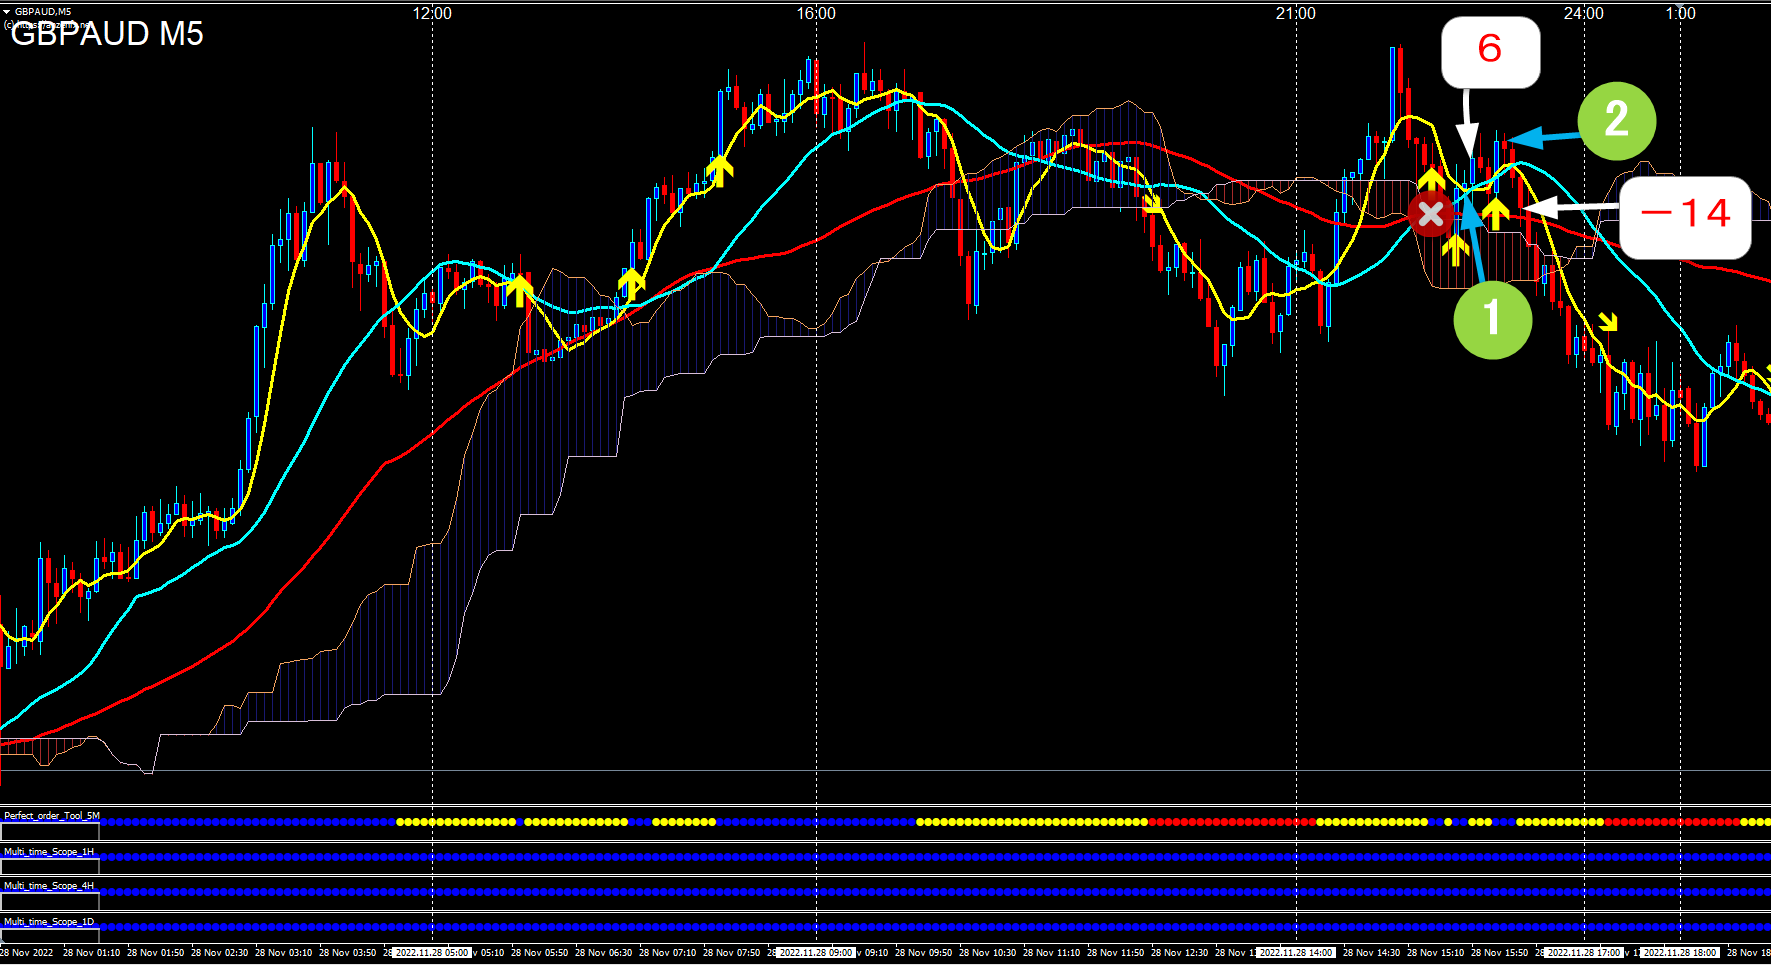Click the 2022.11.28 17:00 highlighted date marker
The width and height of the screenshot is (1771, 965).
[1584, 953]
